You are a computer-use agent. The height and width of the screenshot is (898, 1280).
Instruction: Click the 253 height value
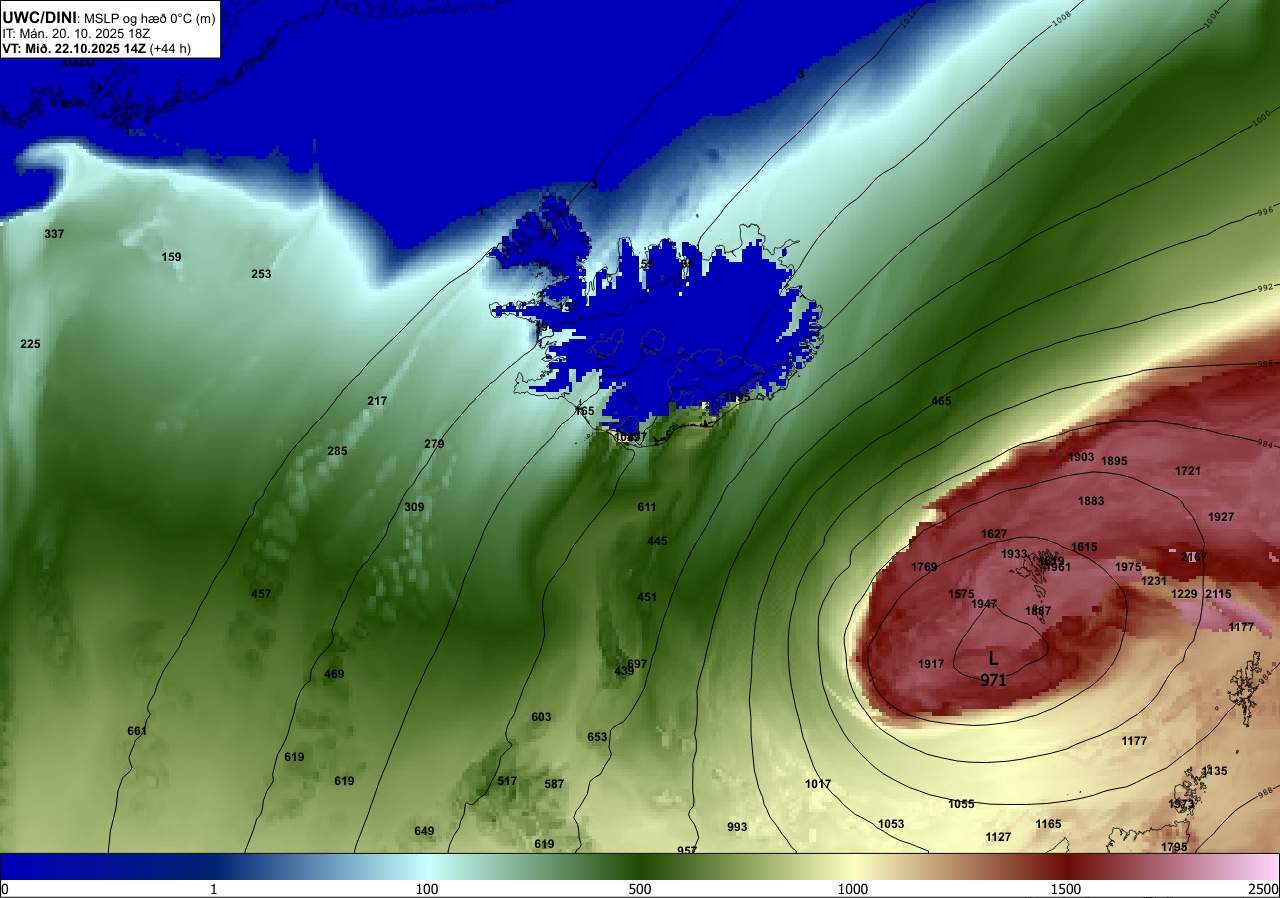tap(261, 274)
